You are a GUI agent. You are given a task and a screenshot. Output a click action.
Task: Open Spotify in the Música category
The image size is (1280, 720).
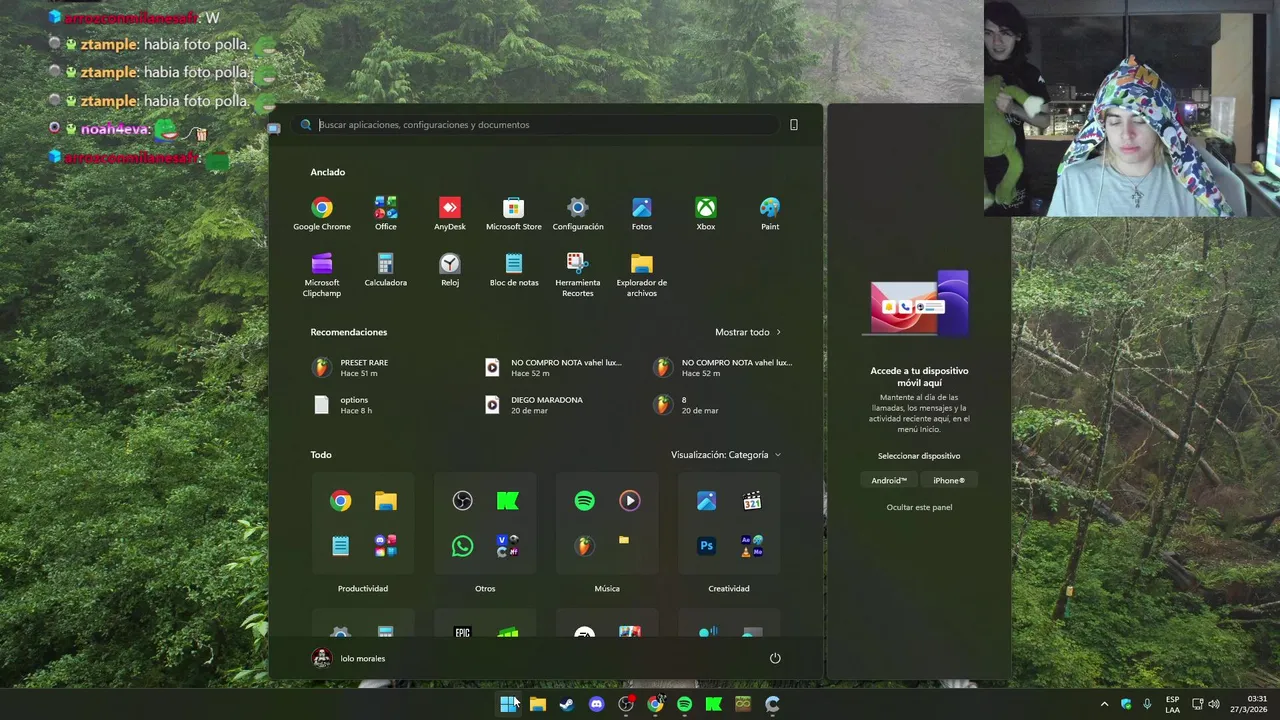[585, 501]
